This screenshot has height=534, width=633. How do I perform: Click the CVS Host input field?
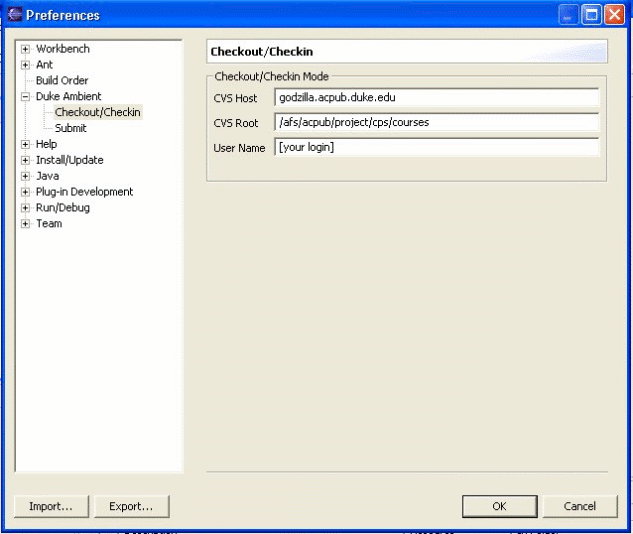(436, 98)
